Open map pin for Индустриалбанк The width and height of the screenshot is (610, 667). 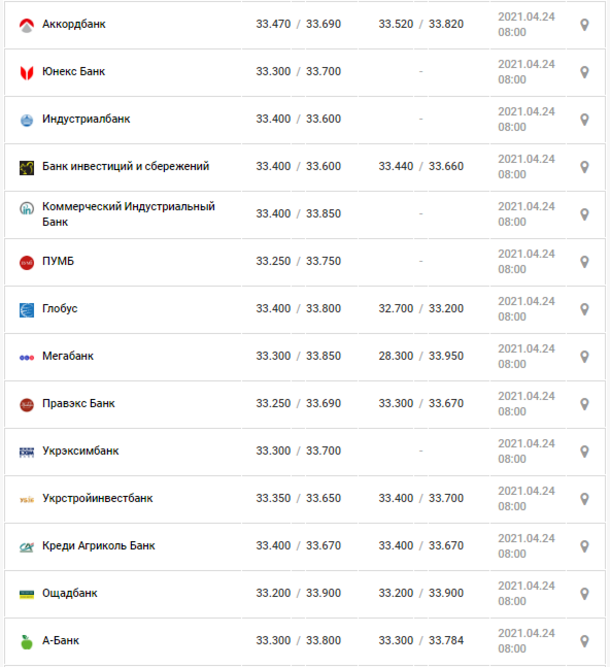coord(585,120)
